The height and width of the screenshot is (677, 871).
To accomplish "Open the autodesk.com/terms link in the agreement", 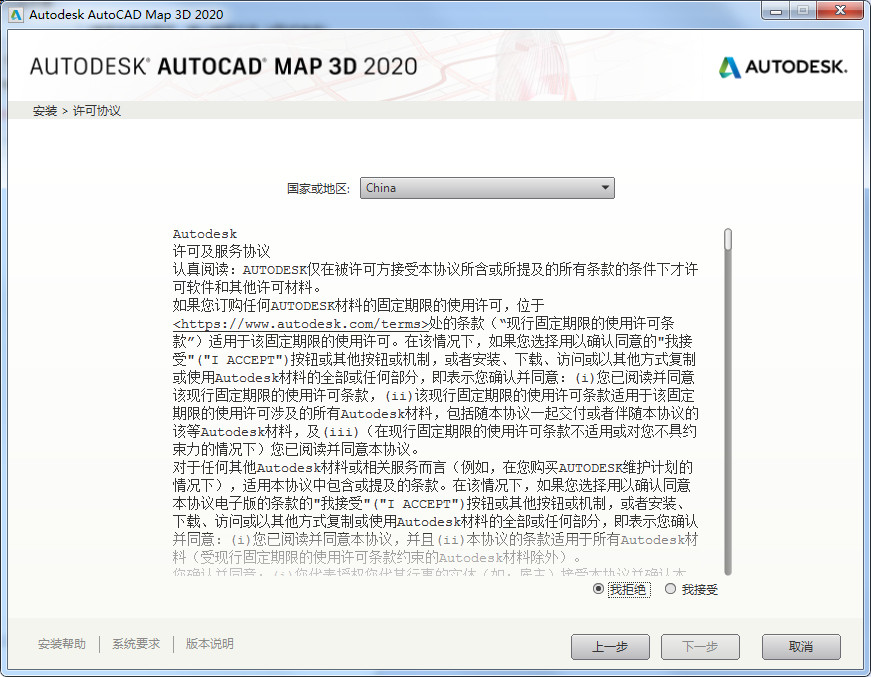I will tap(301, 324).
